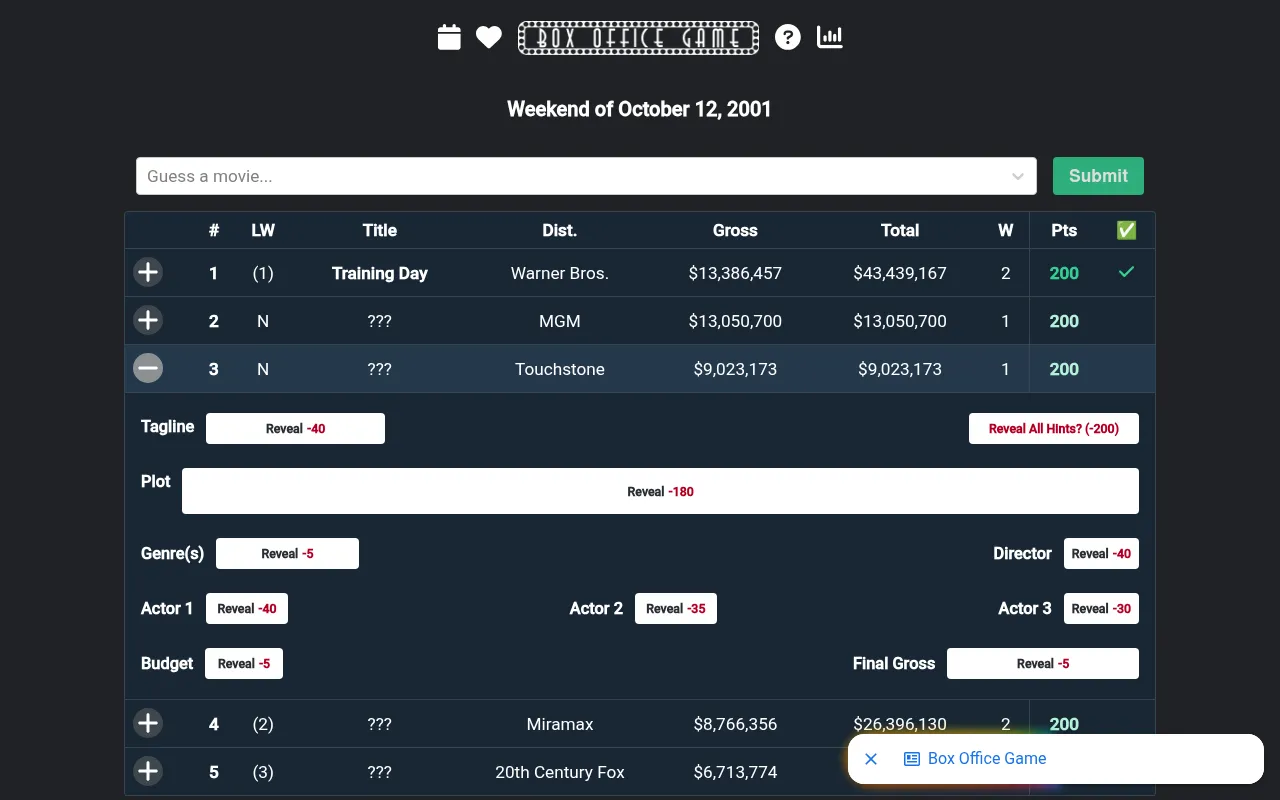Open the statistics bar chart icon

coord(830,37)
